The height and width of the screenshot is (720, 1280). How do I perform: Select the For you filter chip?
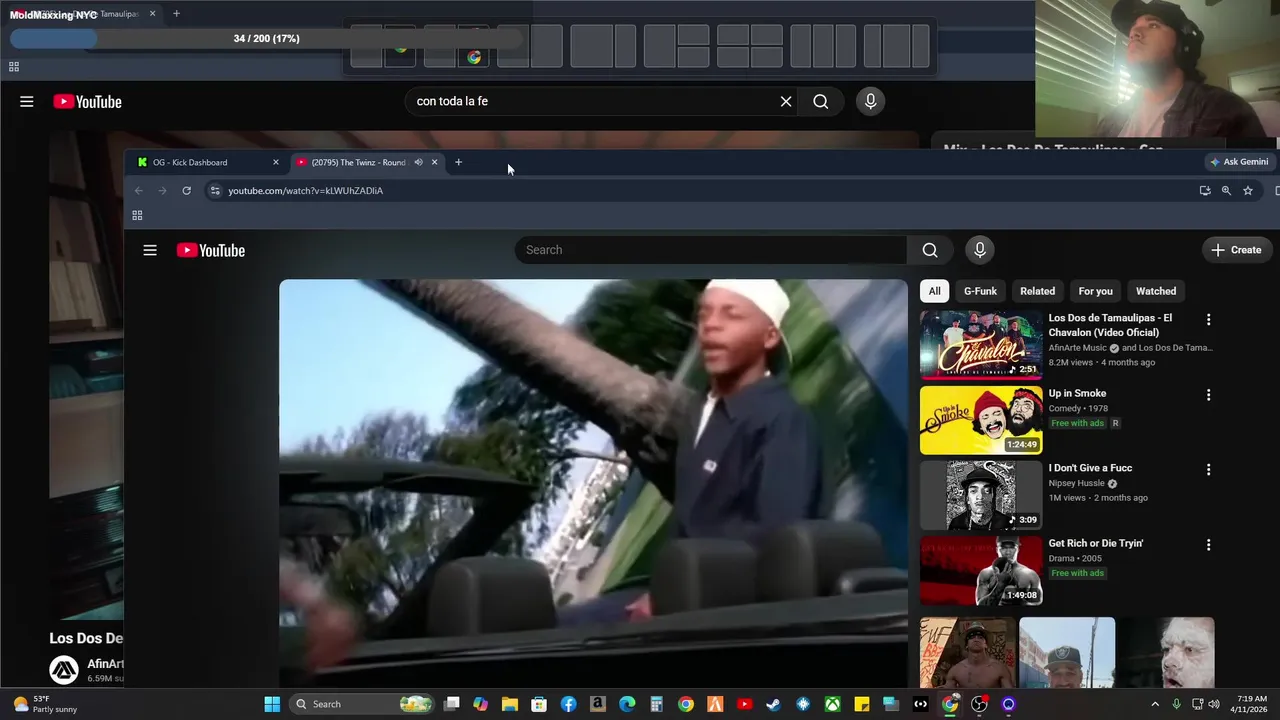point(1095,291)
